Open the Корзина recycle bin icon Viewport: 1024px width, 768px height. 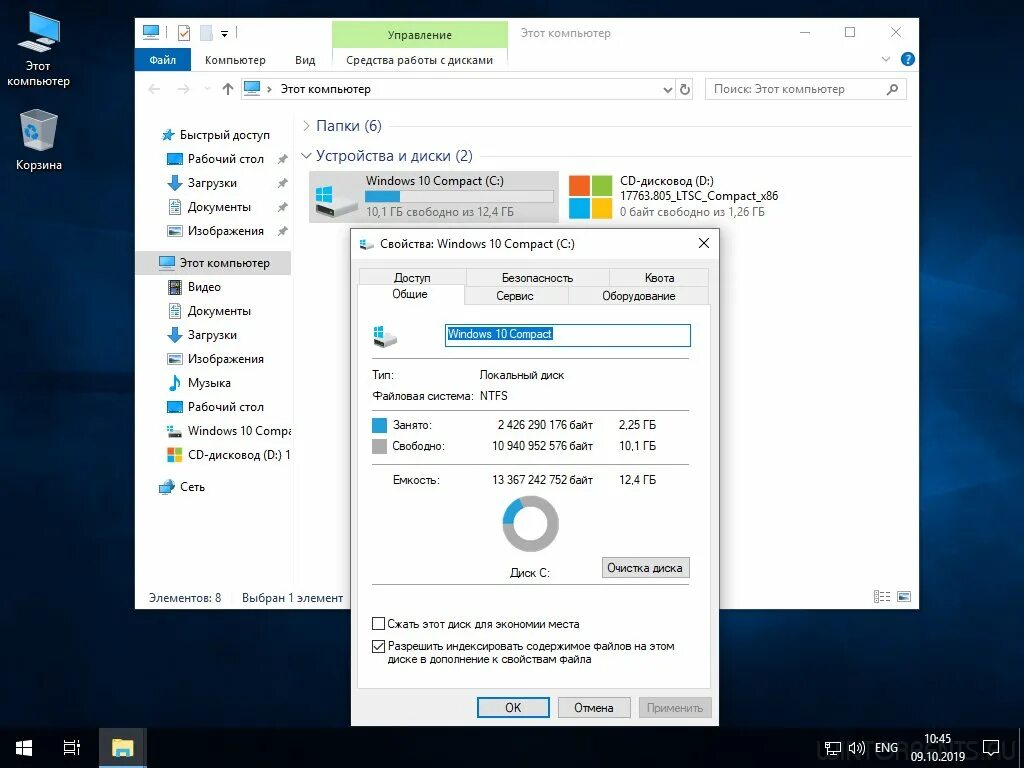click(x=39, y=139)
